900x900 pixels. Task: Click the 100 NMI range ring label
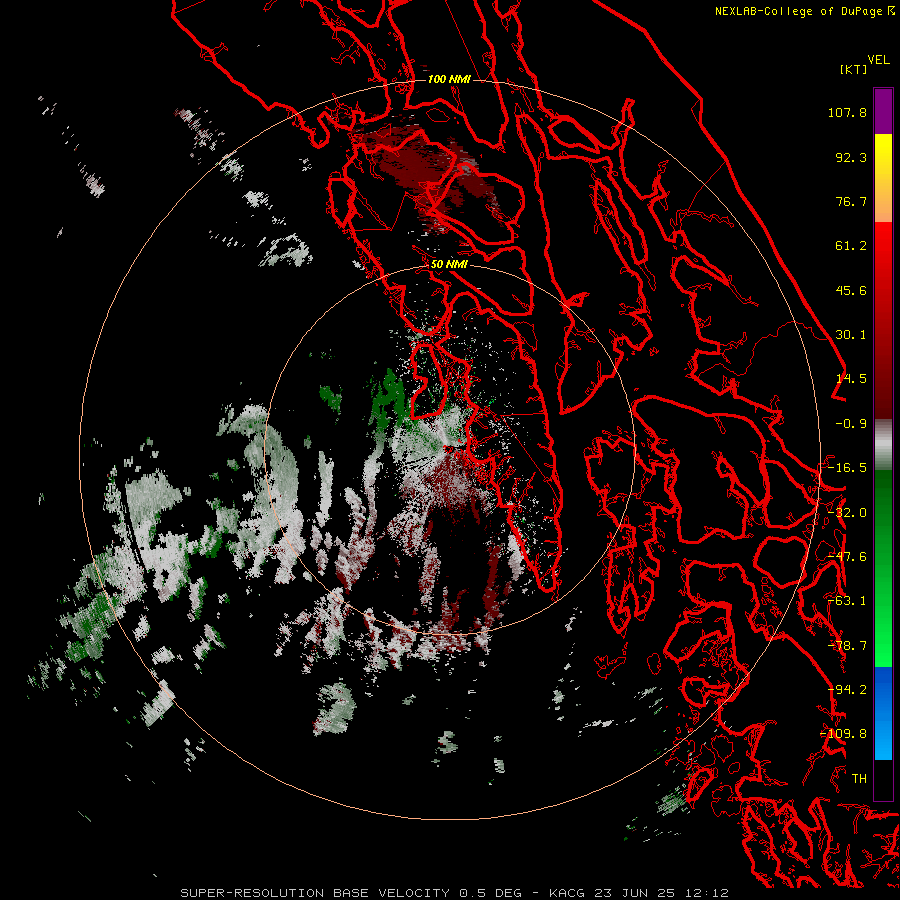[x=449, y=79]
